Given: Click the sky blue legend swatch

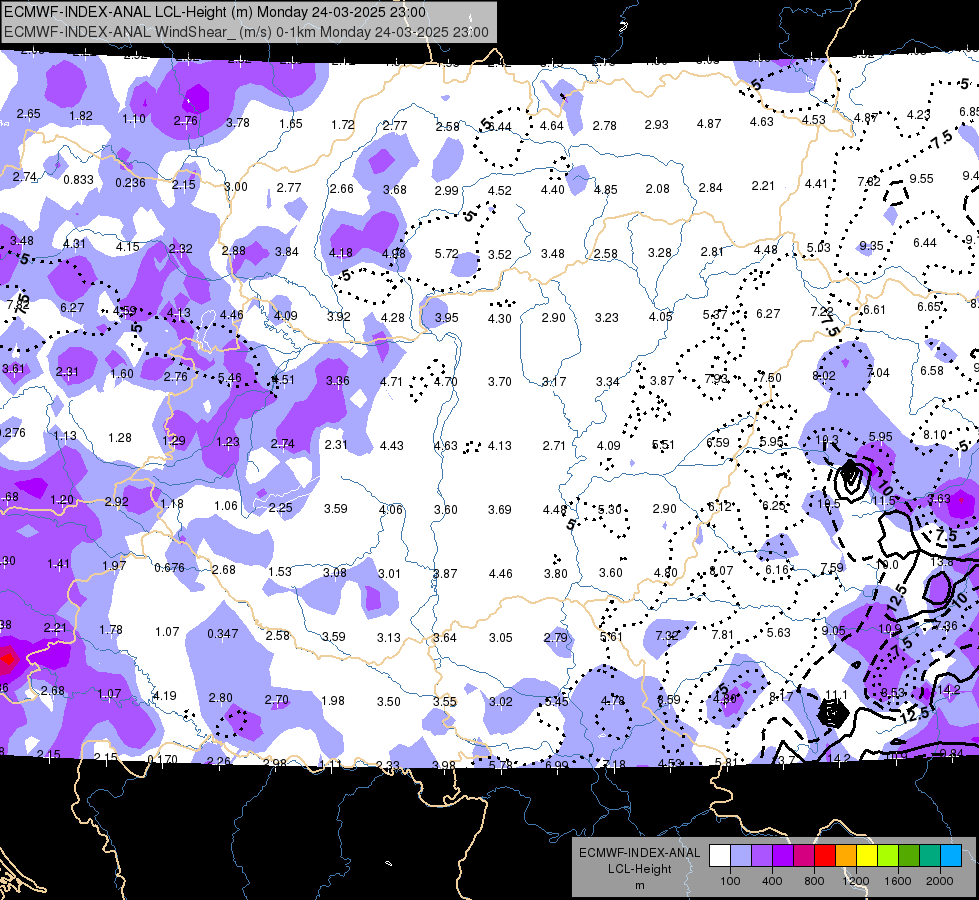Looking at the screenshot, I should [x=951, y=856].
